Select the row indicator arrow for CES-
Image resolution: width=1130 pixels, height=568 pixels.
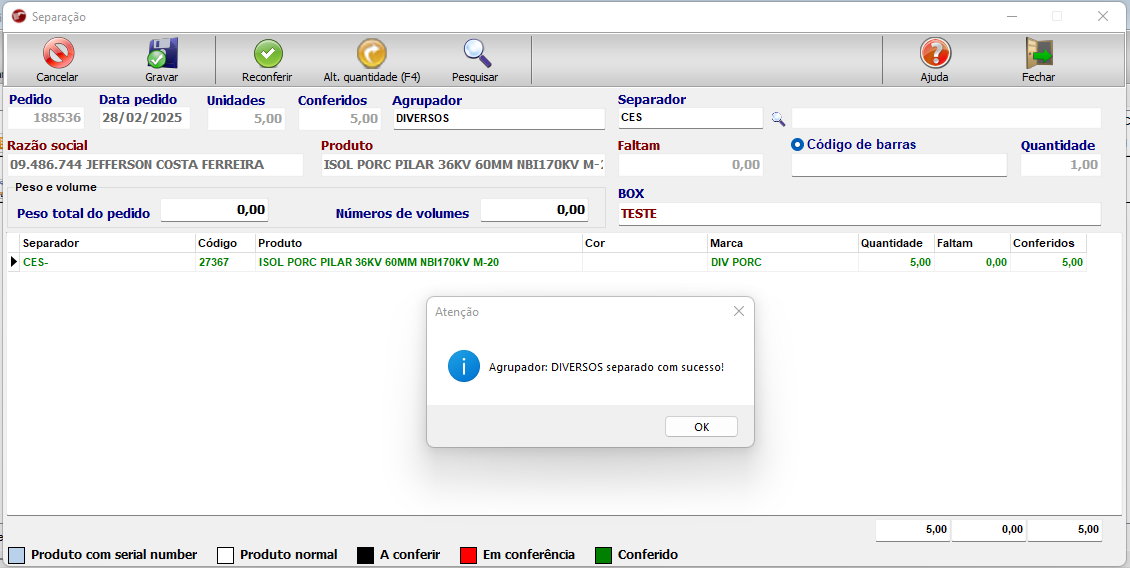(14, 262)
